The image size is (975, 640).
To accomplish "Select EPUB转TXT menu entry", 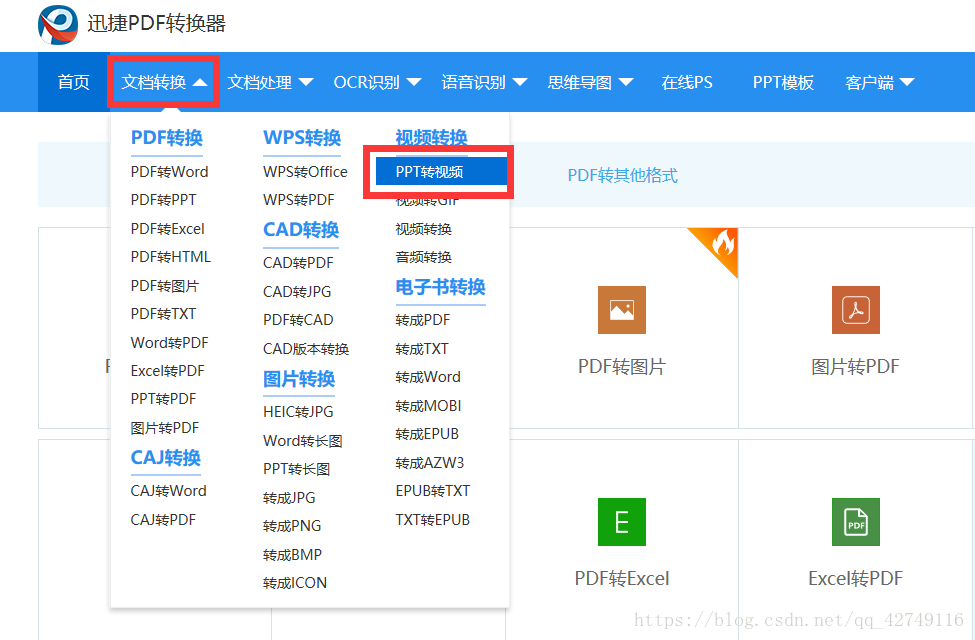I will (x=433, y=491).
